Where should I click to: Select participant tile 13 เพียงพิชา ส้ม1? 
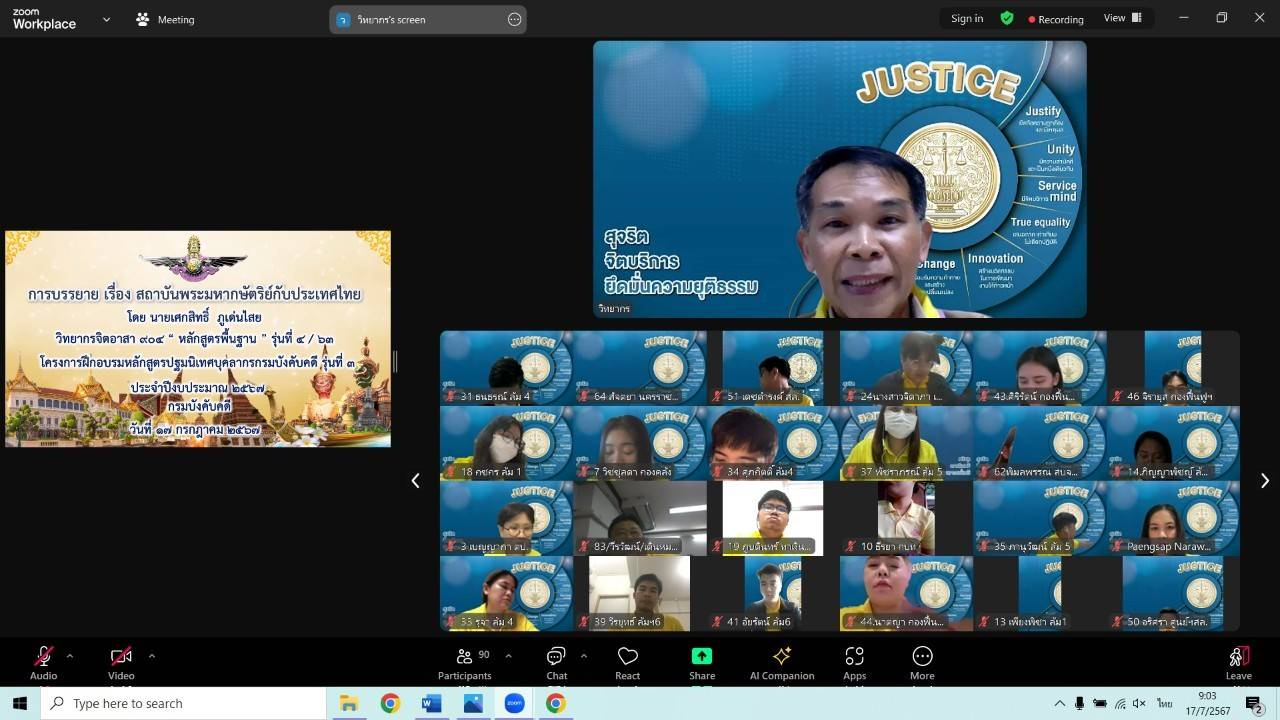1040,593
